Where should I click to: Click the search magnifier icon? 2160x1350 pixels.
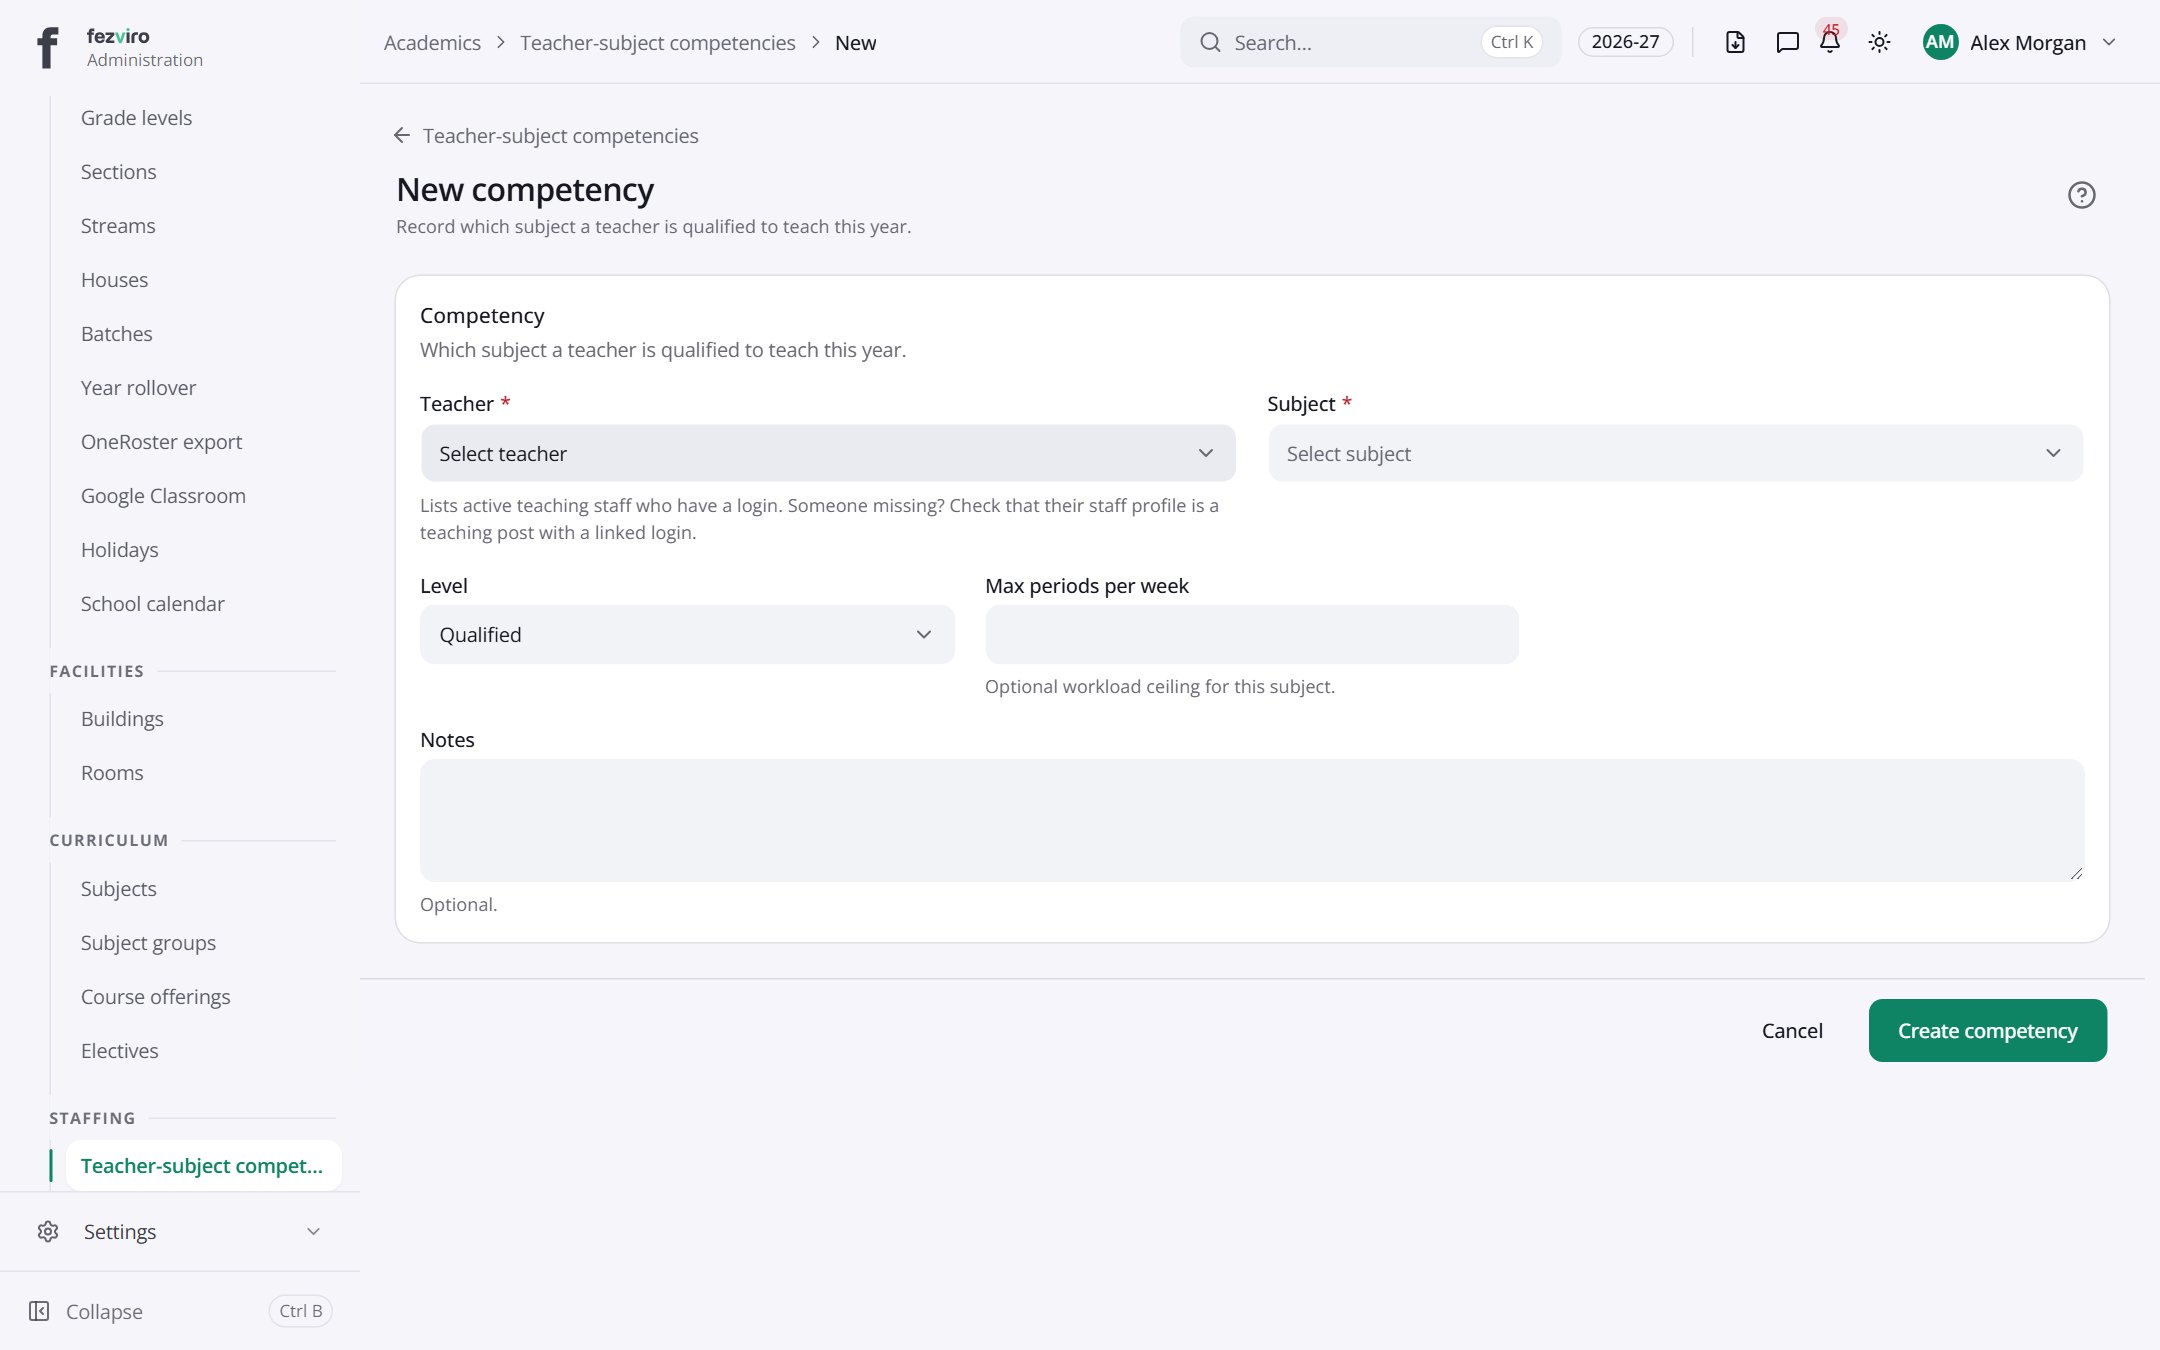click(x=1210, y=42)
